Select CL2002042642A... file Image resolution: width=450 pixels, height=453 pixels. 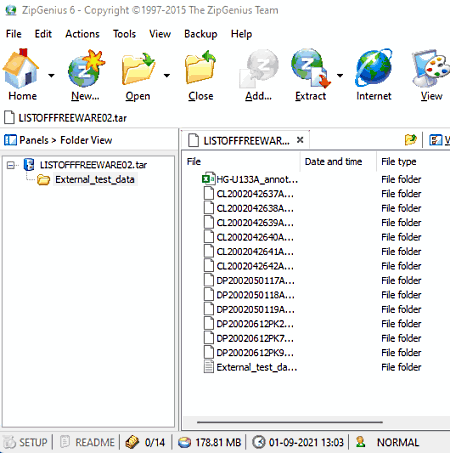pos(255,266)
